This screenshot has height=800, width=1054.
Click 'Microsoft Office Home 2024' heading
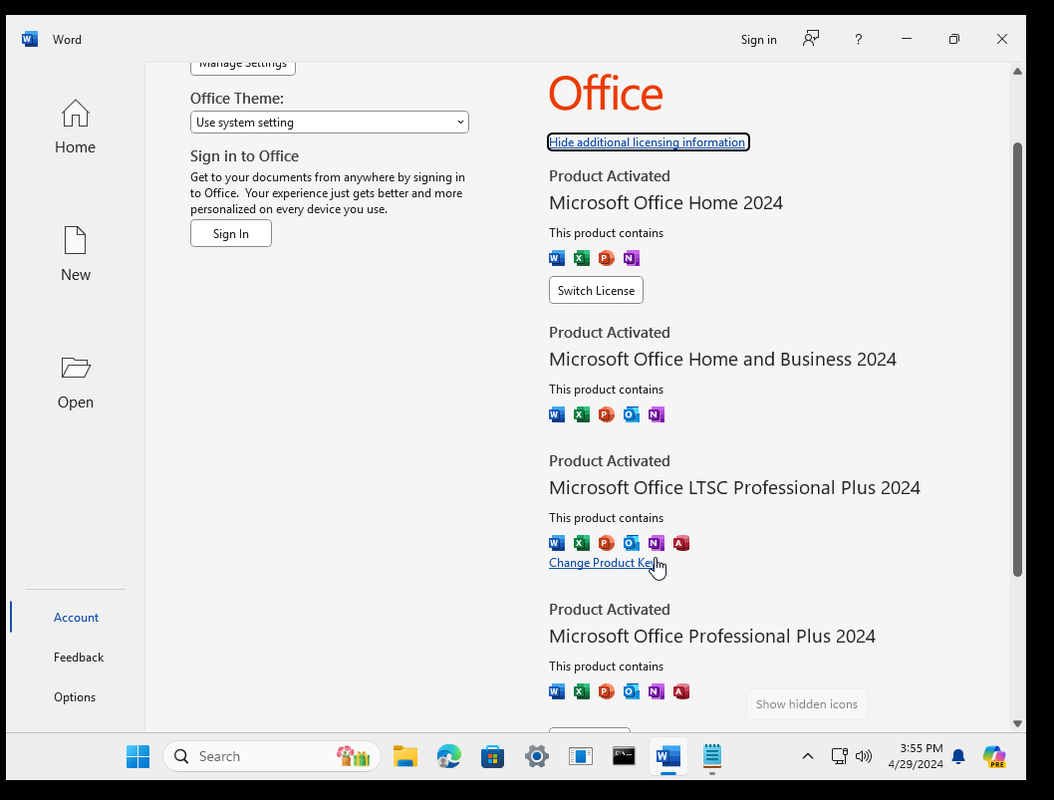click(x=665, y=203)
